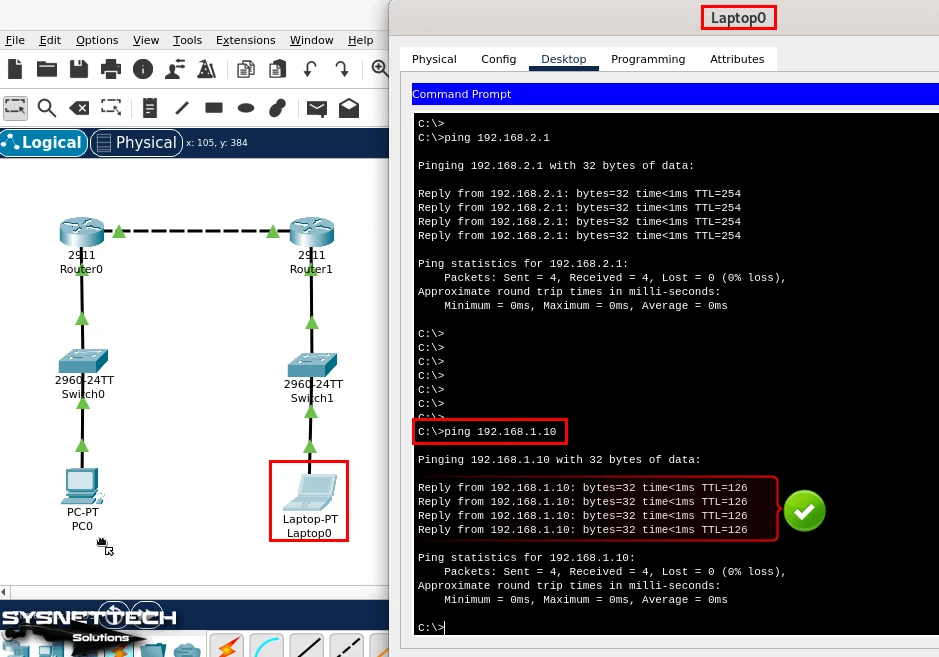
Task: Select the Inspect magnifier tool
Action: pyautogui.click(x=47, y=108)
